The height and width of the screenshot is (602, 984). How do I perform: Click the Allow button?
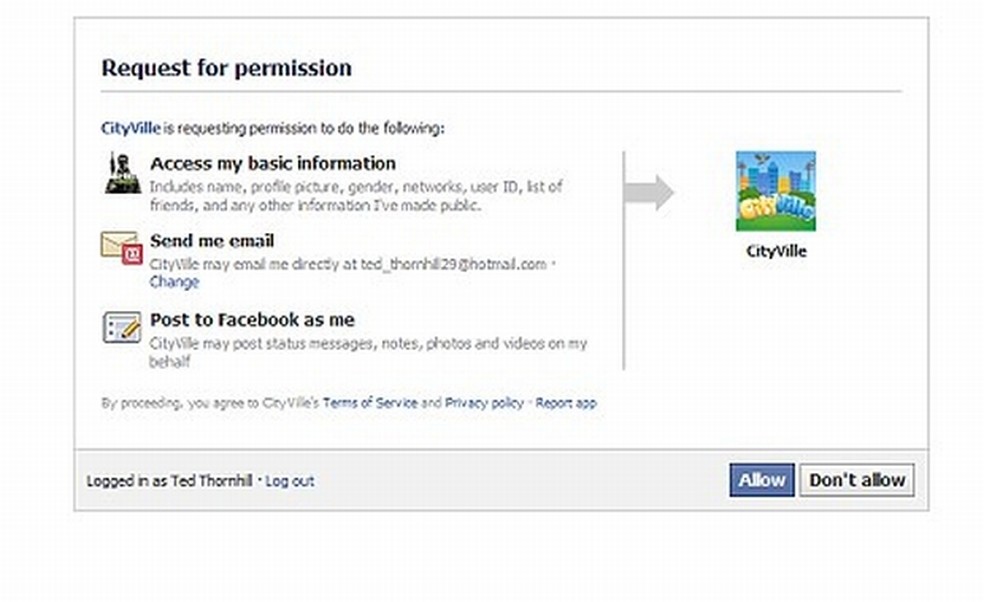click(761, 480)
